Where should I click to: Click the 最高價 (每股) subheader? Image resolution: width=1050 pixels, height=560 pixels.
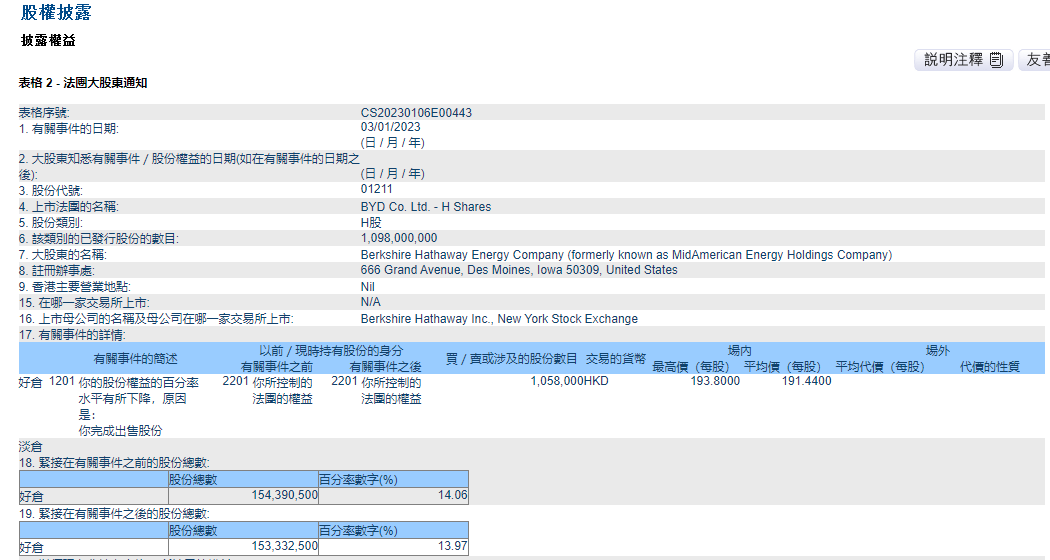(691, 367)
